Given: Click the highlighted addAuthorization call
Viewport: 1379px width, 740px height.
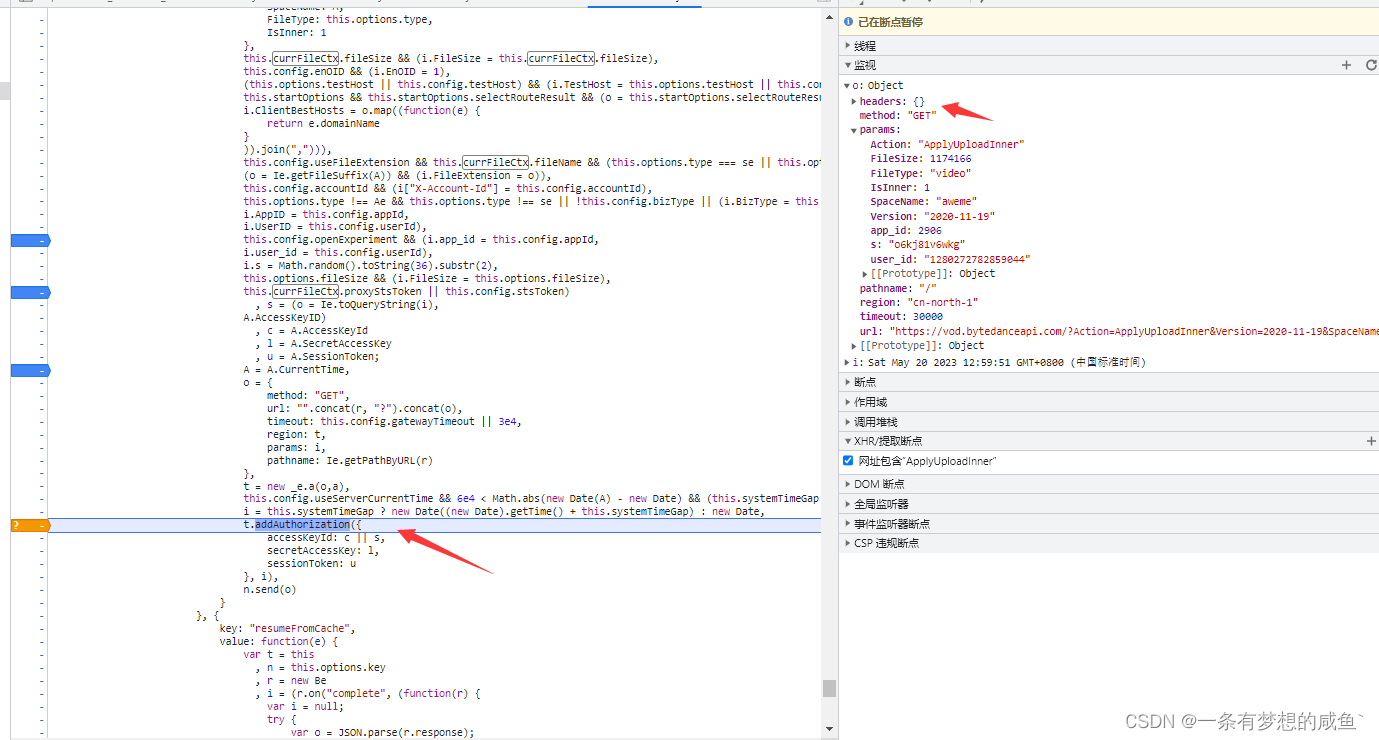Looking at the screenshot, I should coord(302,525).
